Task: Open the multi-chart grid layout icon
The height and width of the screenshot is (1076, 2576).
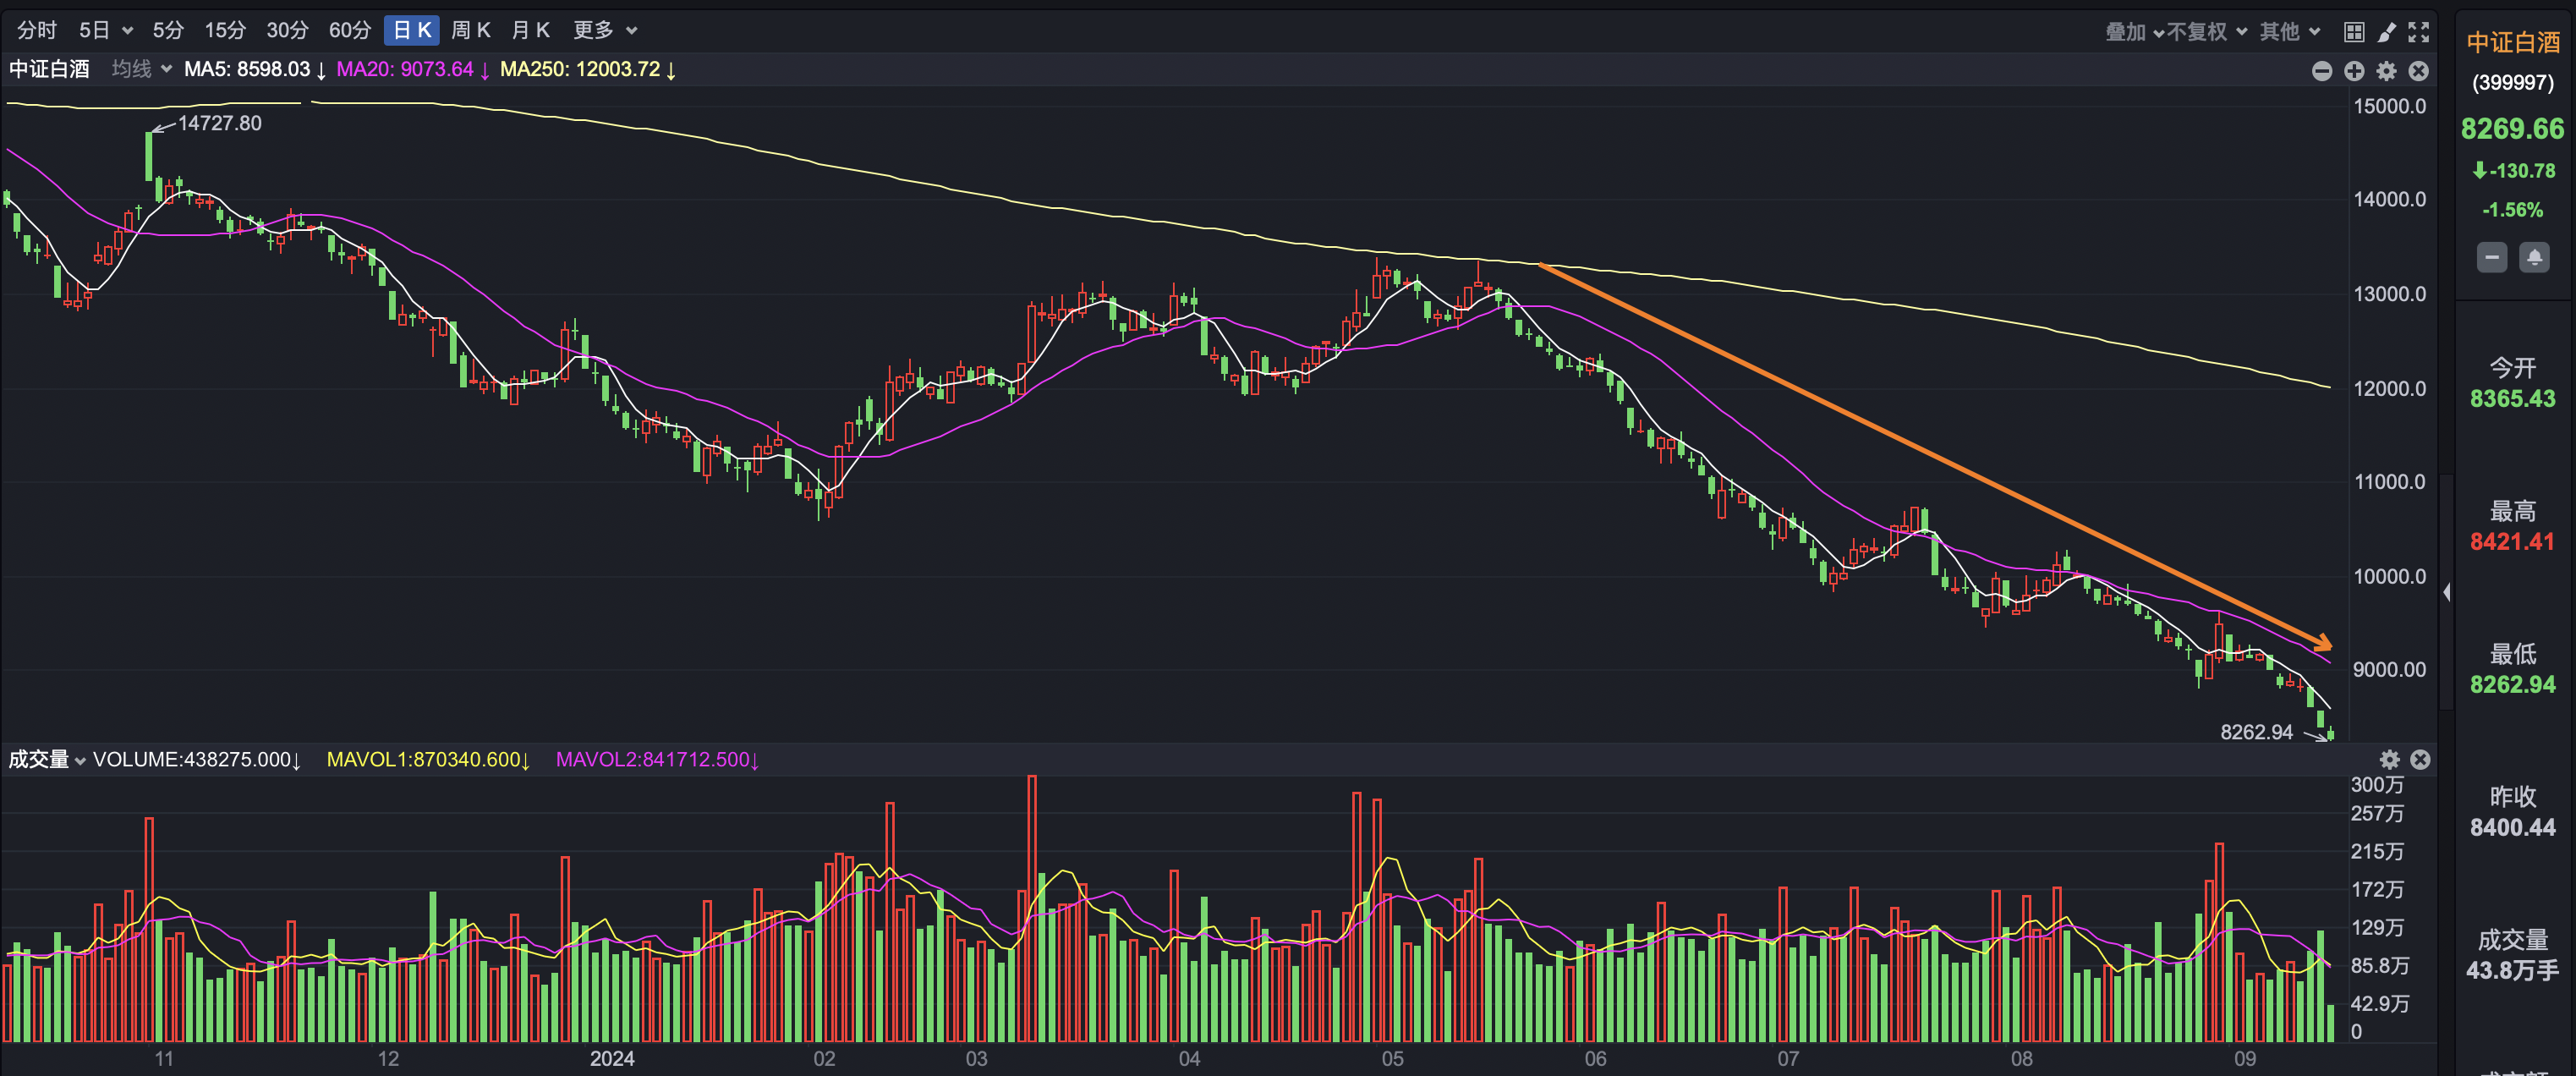Action: (x=2354, y=32)
